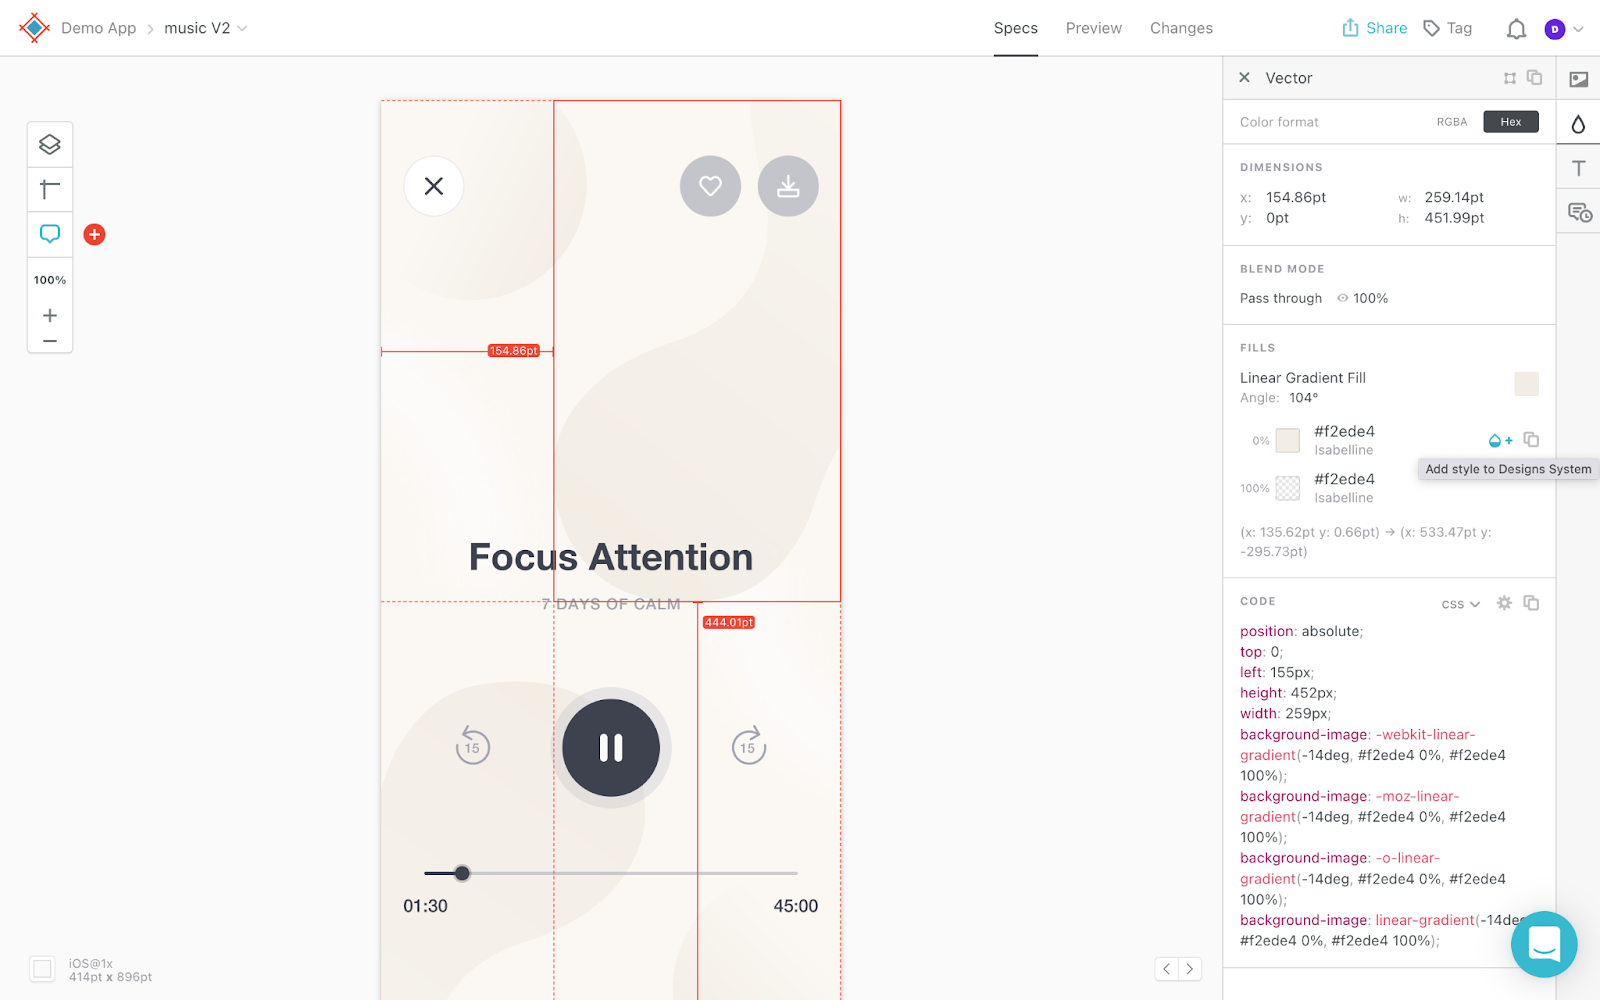1600x1000 pixels.
Task: Open the colors droplet tab
Action: (x=1579, y=124)
